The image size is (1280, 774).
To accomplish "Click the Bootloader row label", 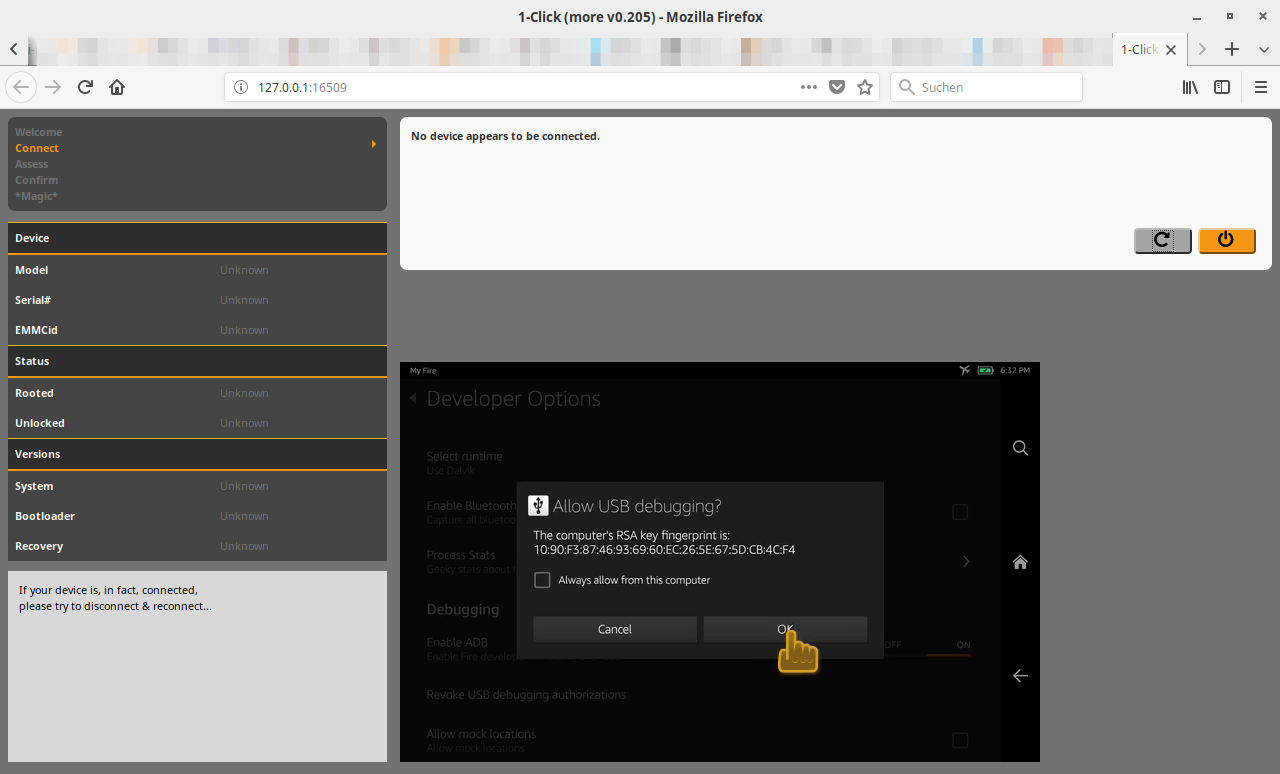I will (45, 516).
